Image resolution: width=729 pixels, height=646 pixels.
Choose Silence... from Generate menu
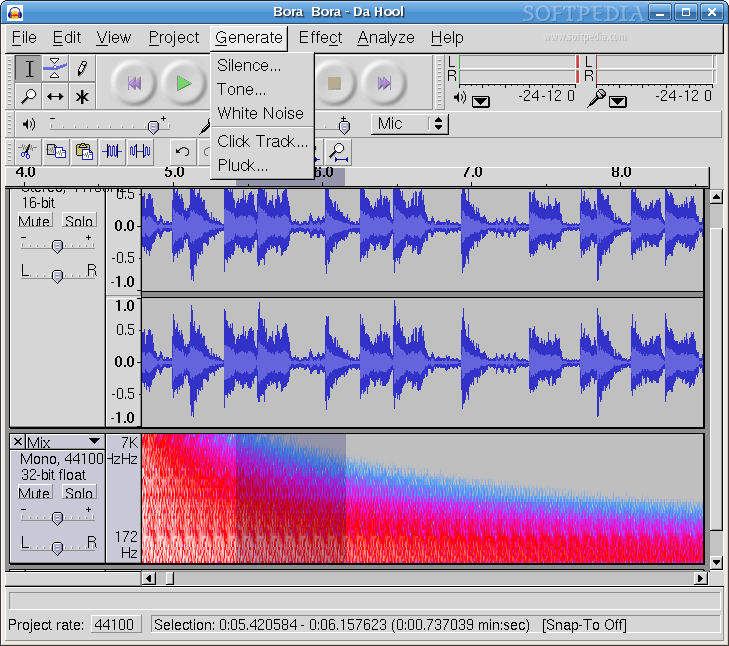pos(262,66)
